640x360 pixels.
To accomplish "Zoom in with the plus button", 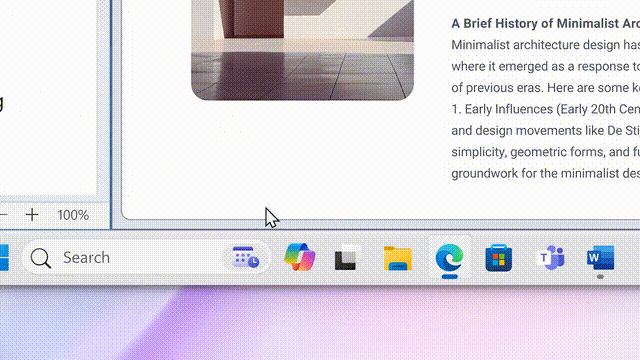I will pyautogui.click(x=32, y=215).
